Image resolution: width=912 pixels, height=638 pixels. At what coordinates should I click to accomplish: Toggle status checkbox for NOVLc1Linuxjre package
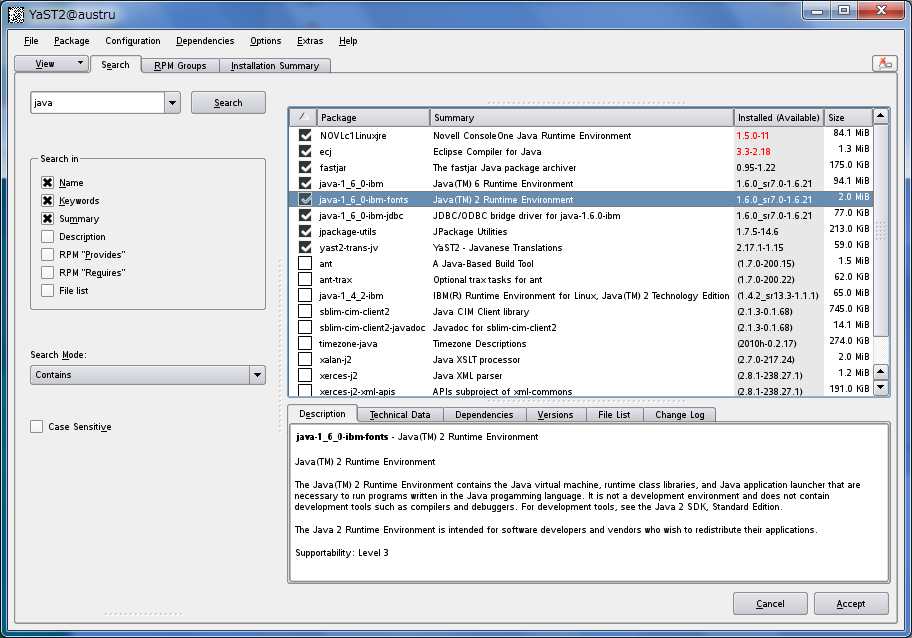(x=305, y=135)
